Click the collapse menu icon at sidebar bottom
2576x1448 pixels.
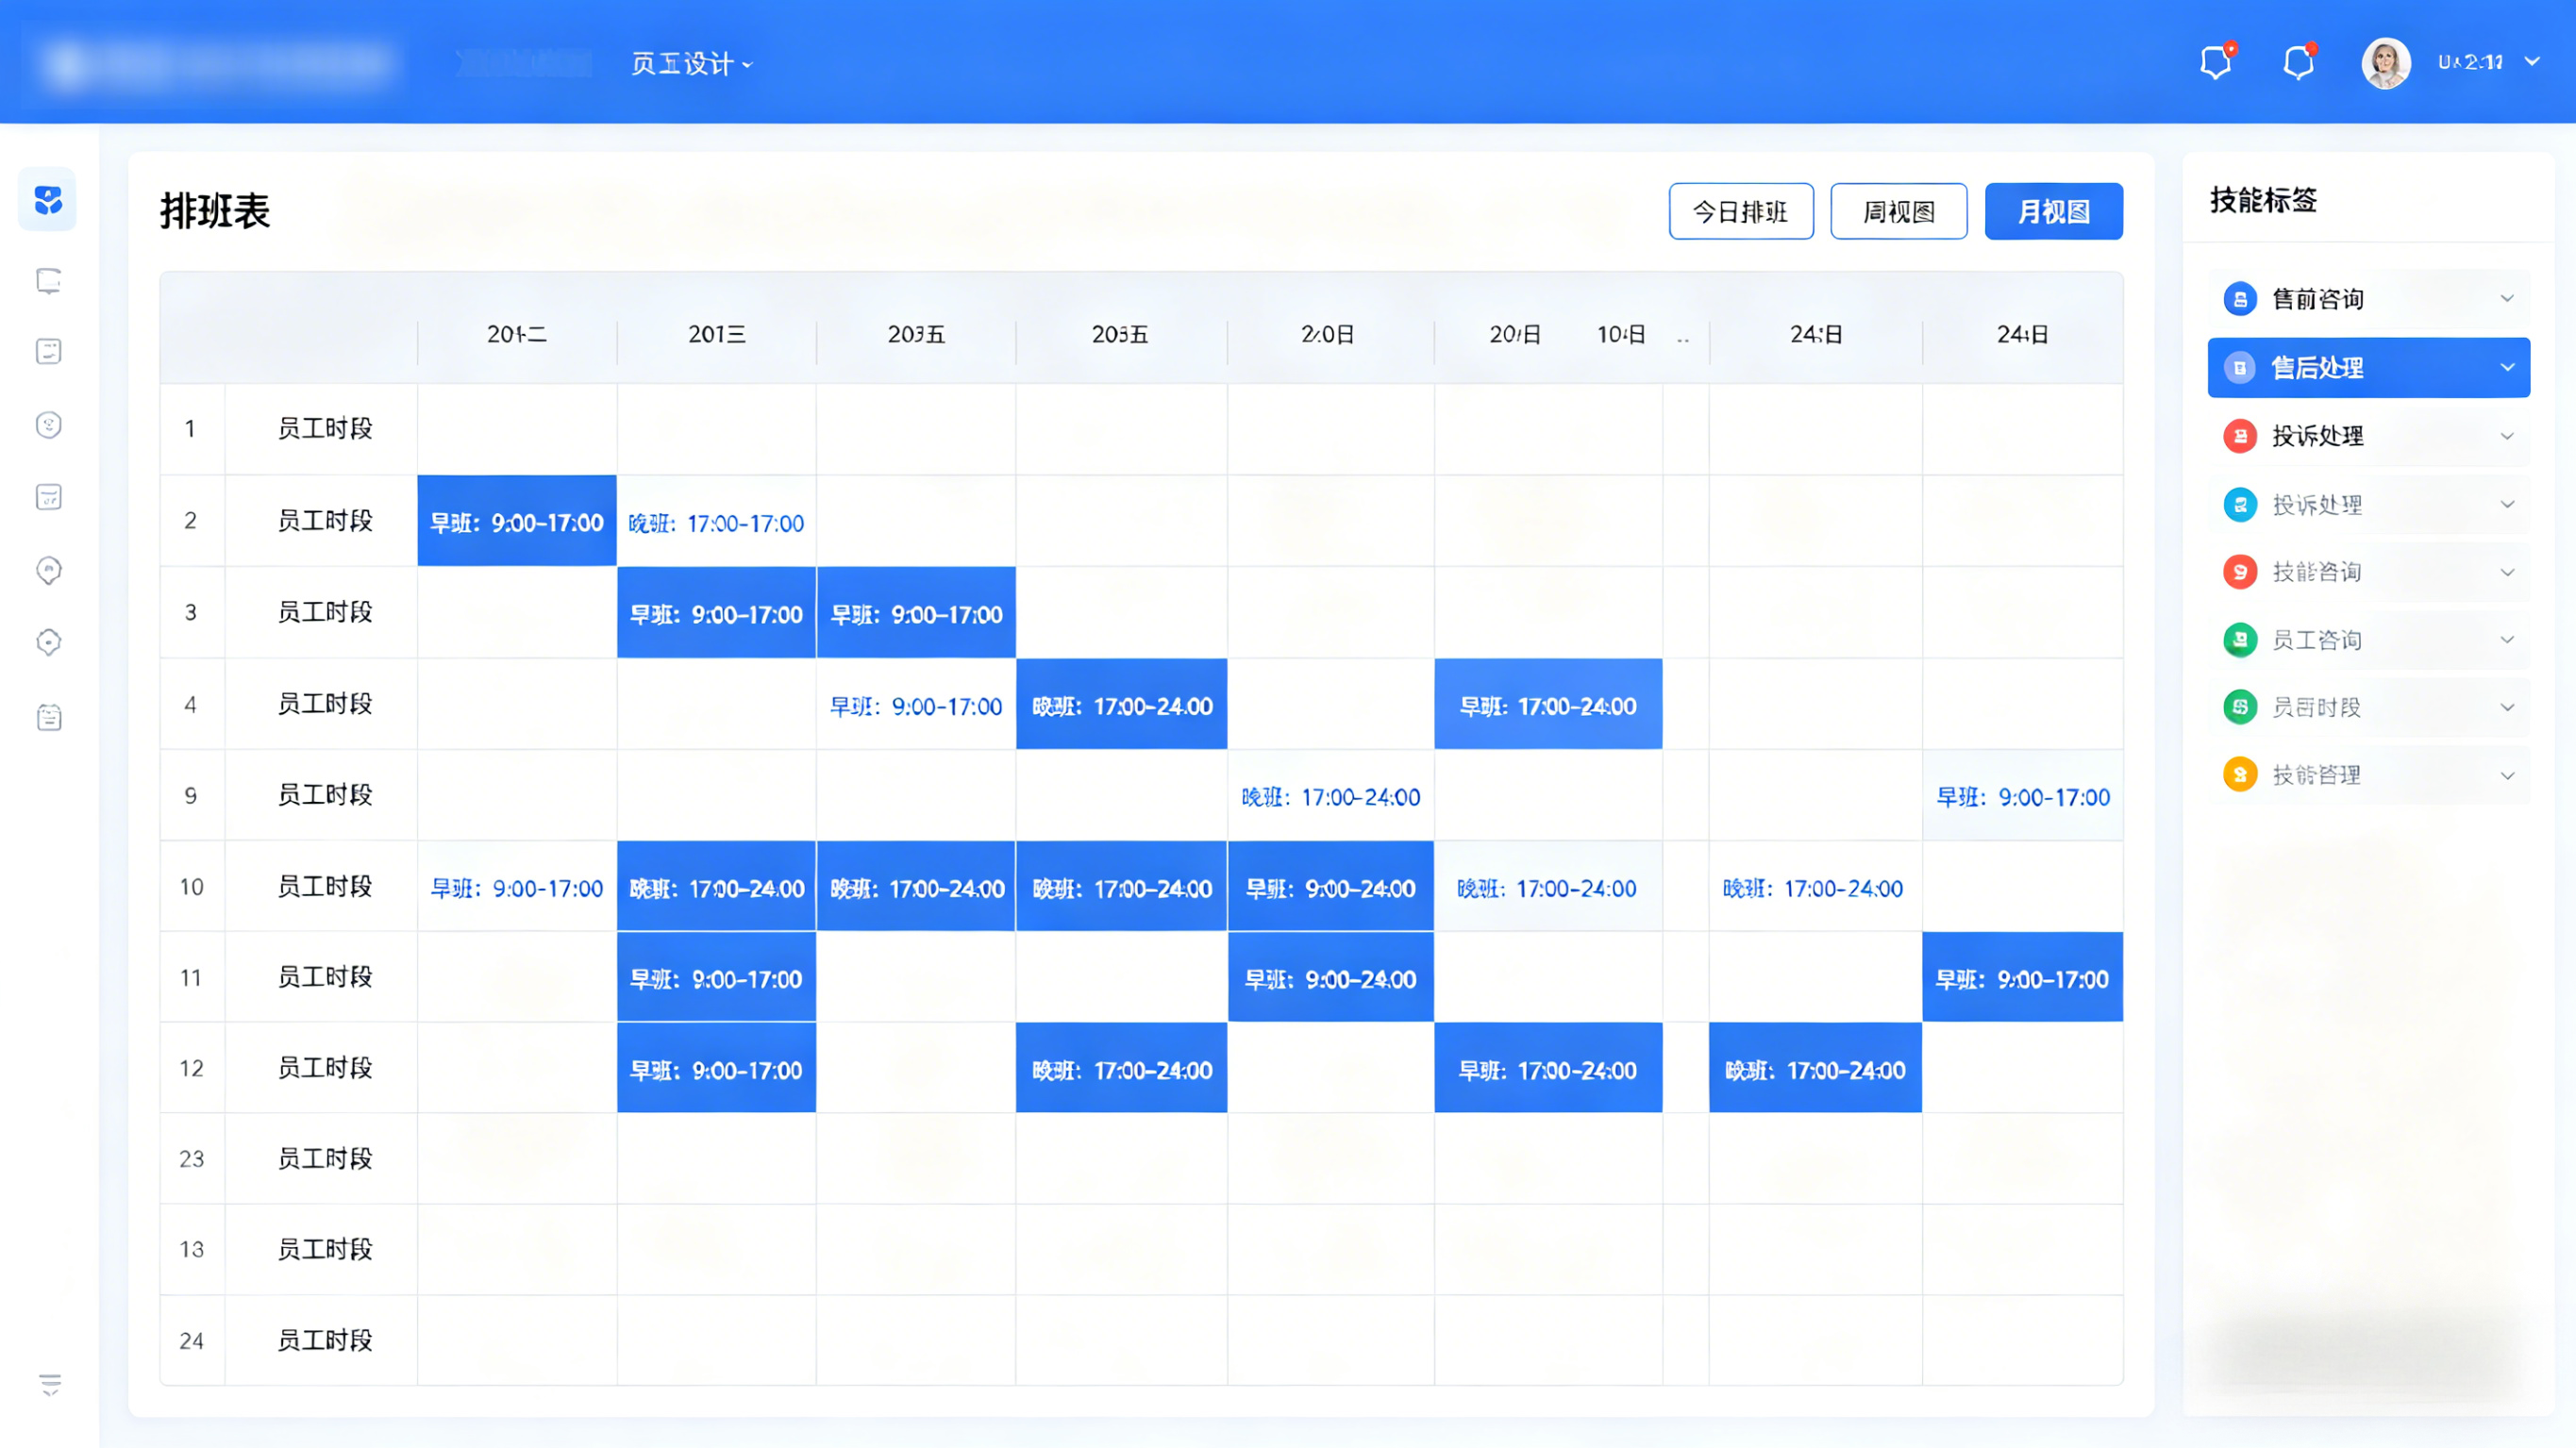(x=49, y=1384)
